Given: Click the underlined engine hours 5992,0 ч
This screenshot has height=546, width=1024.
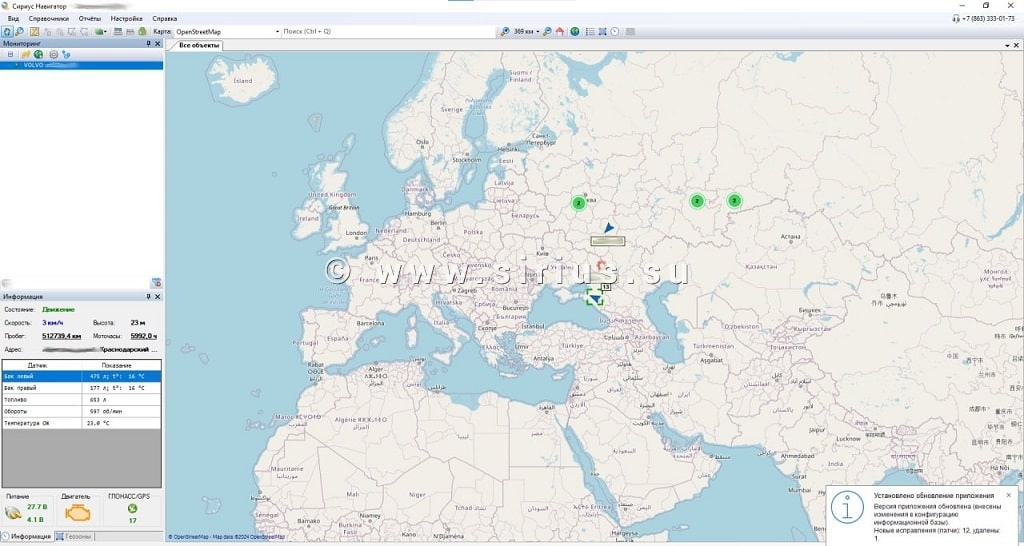Looking at the screenshot, I should click(x=144, y=336).
